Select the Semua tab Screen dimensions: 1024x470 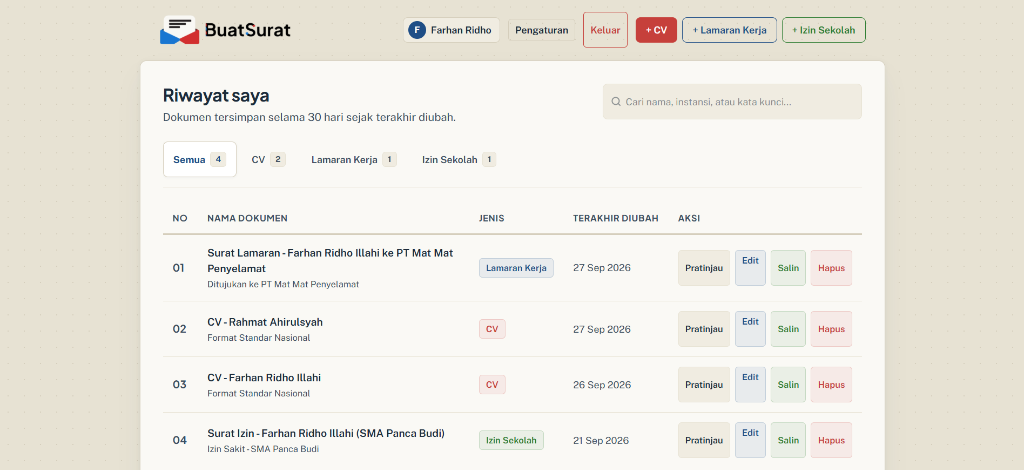coord(200,159)
